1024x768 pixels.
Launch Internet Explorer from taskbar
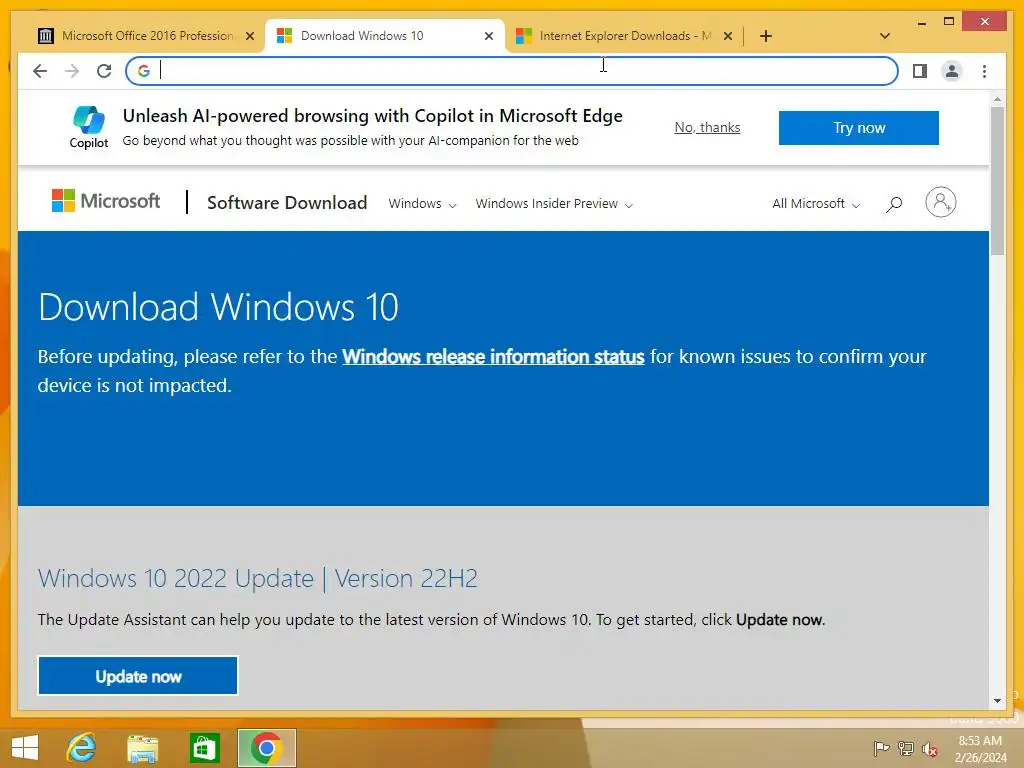click(82, 748)
